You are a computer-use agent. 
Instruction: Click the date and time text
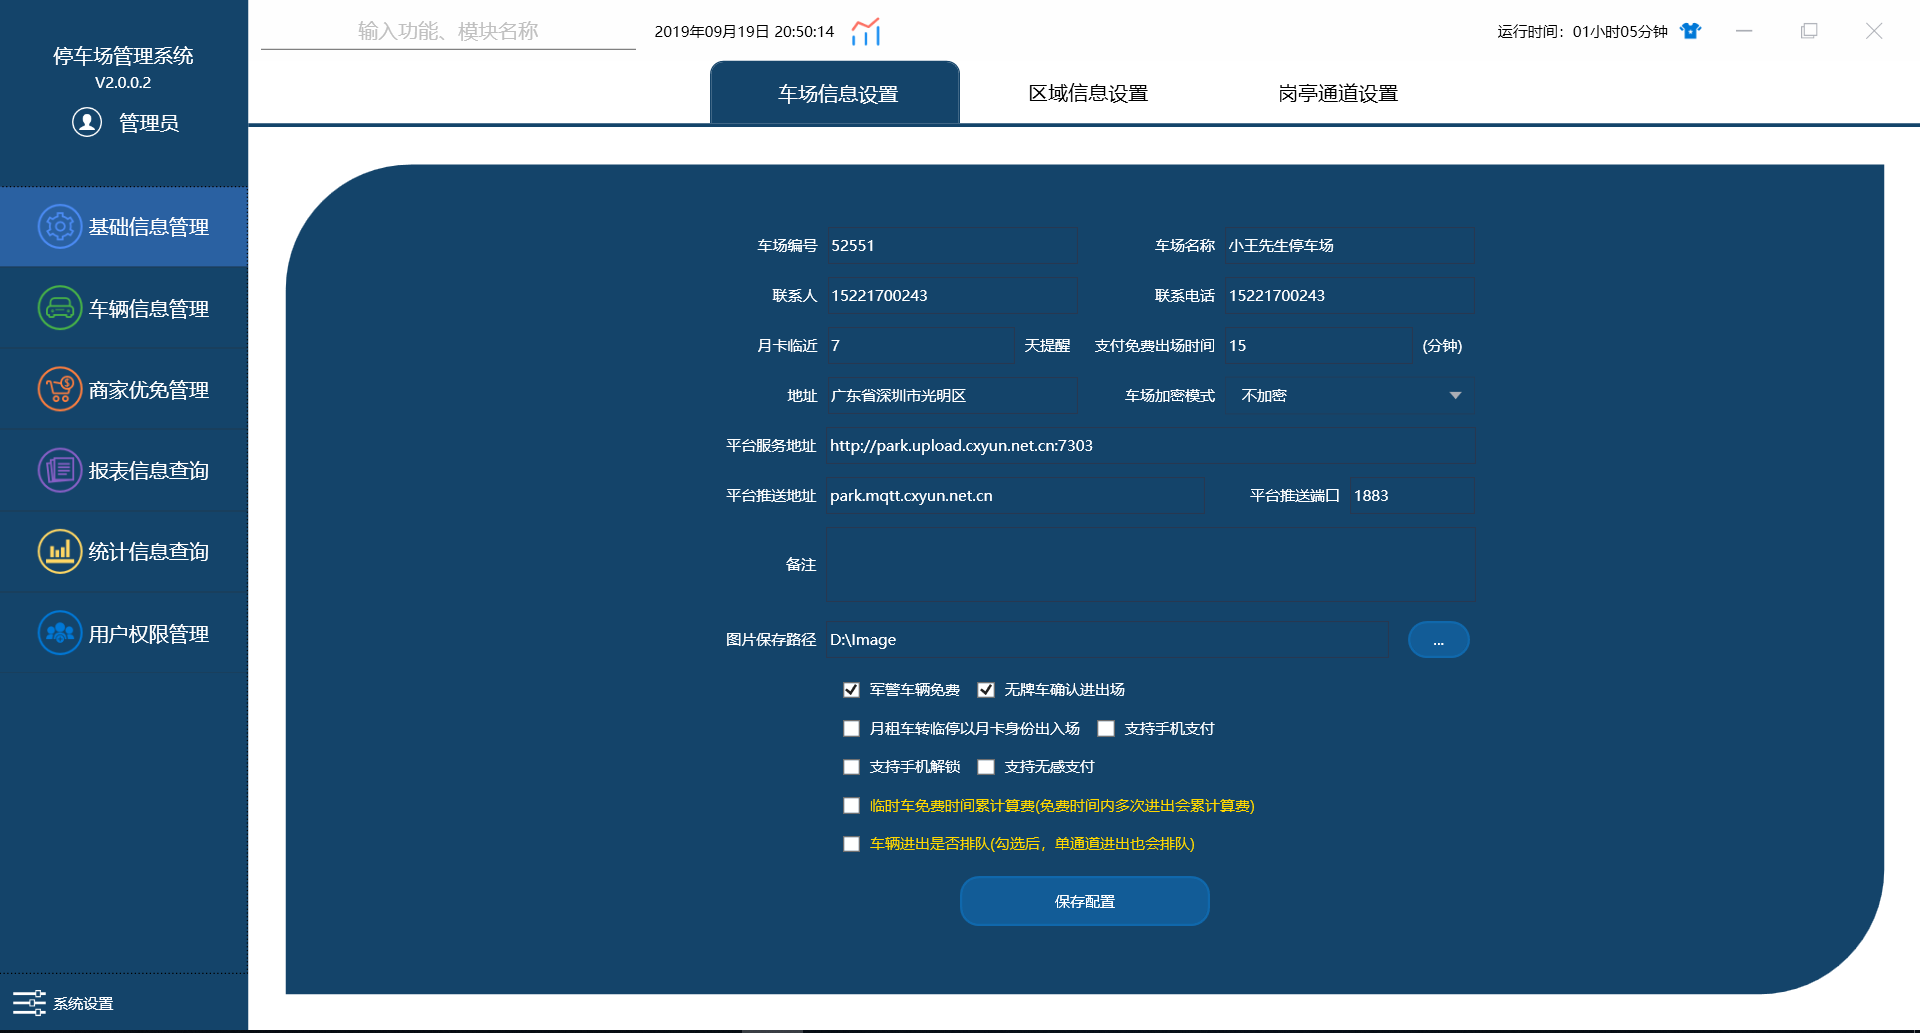[x=744, y=31]
